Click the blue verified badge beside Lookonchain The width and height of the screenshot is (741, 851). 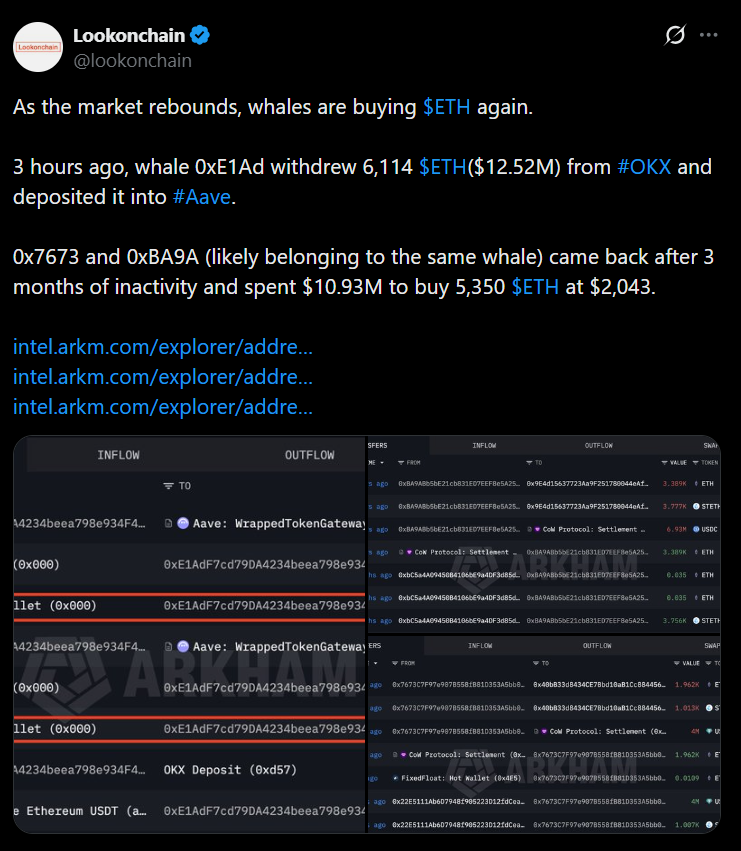(x=201, y=35)
